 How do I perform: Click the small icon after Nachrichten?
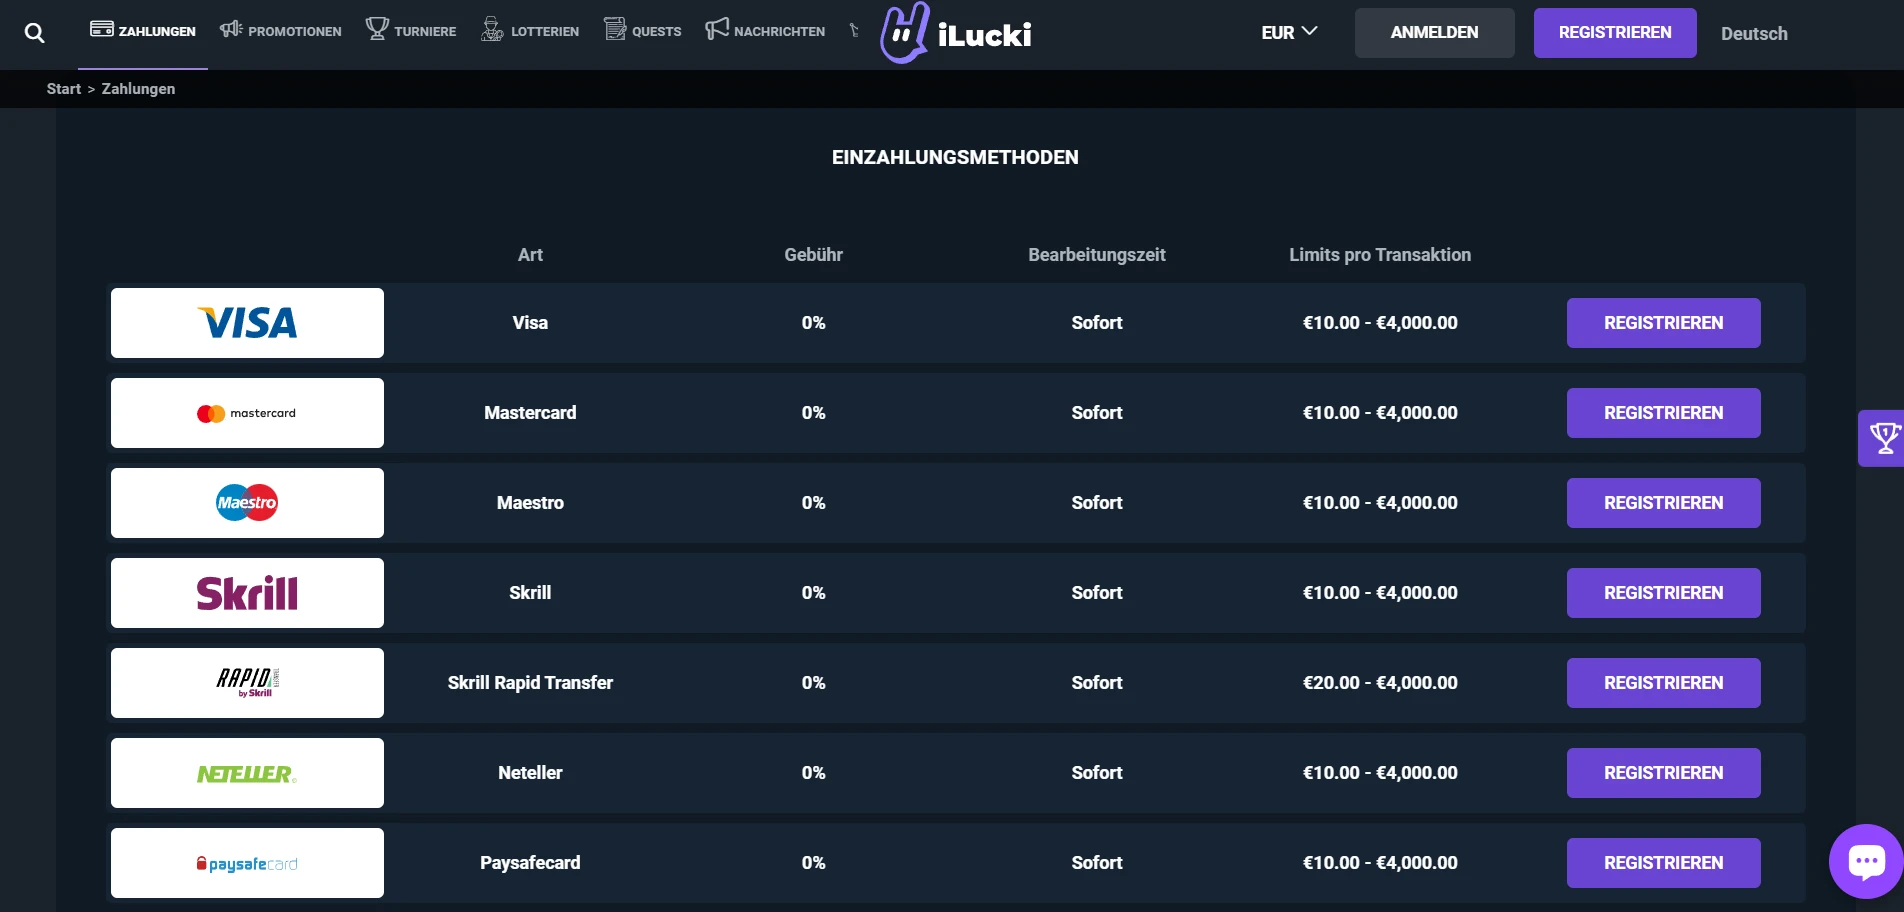point(854,31)
